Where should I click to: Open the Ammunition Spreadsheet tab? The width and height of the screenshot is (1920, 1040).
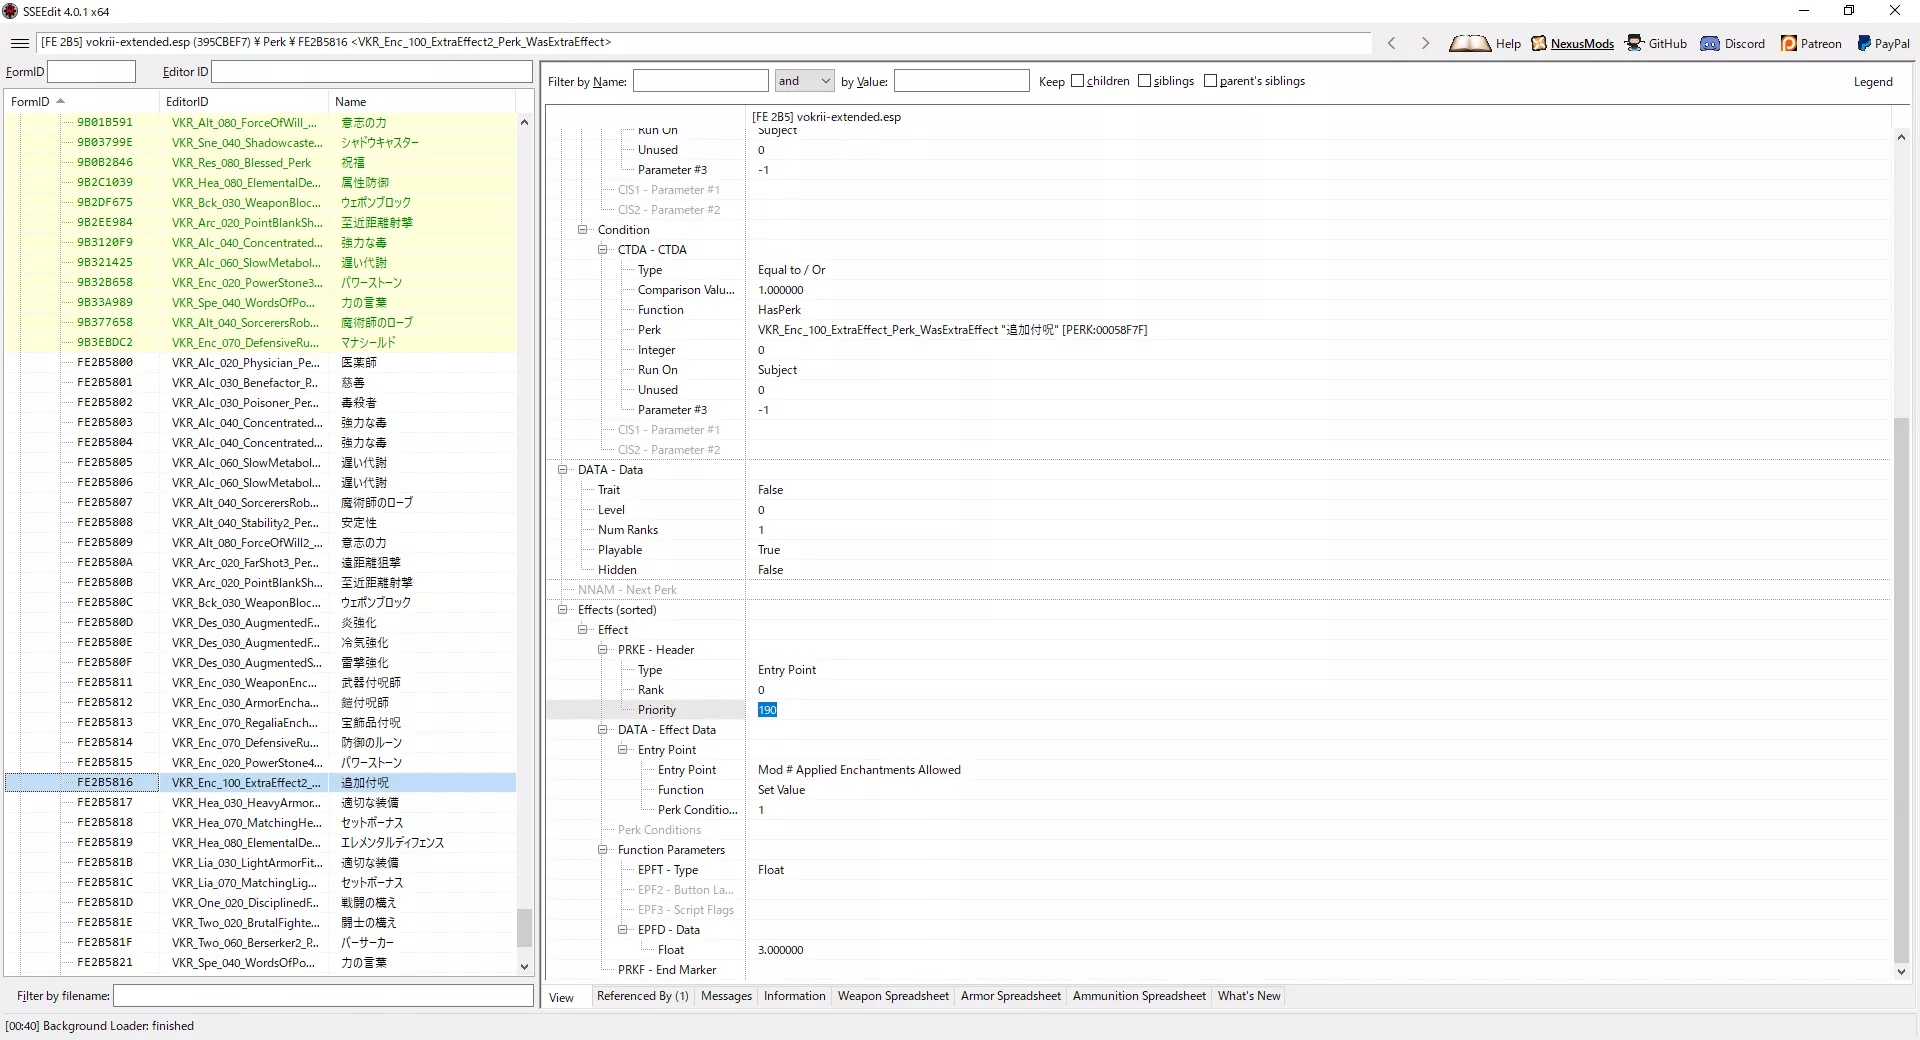(x=1139, y=996)
